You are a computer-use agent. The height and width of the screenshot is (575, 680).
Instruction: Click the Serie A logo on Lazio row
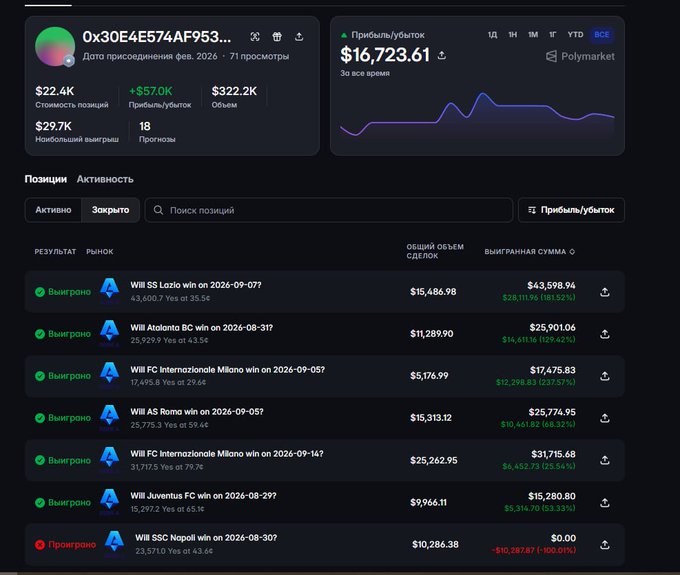click(110, 290)
